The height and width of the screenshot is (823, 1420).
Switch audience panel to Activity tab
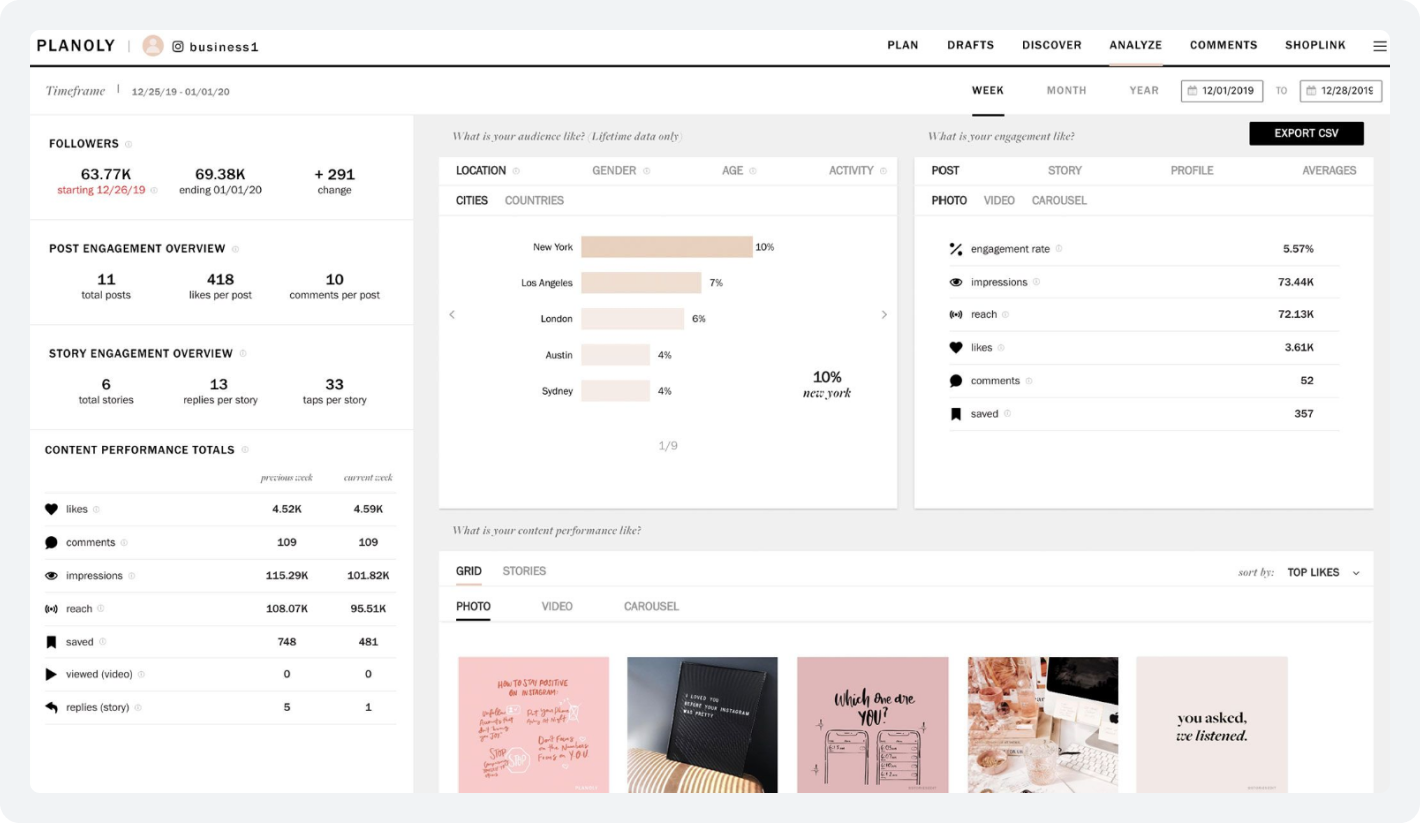851,171
